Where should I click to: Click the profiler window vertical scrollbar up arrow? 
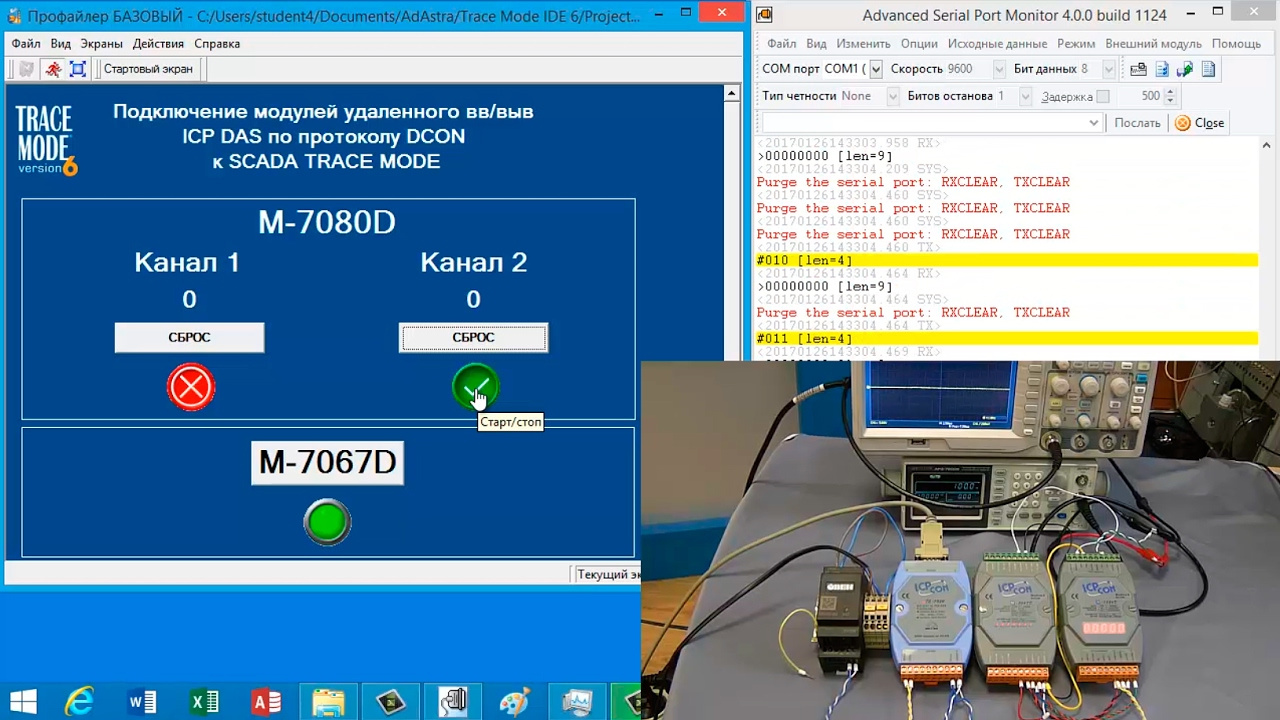tap(730, 93)
